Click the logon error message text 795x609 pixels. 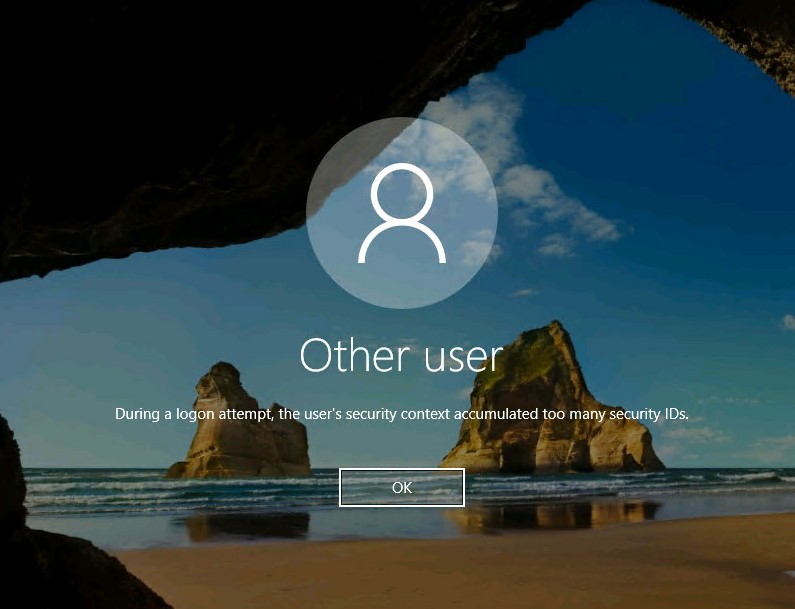point(401,413)
